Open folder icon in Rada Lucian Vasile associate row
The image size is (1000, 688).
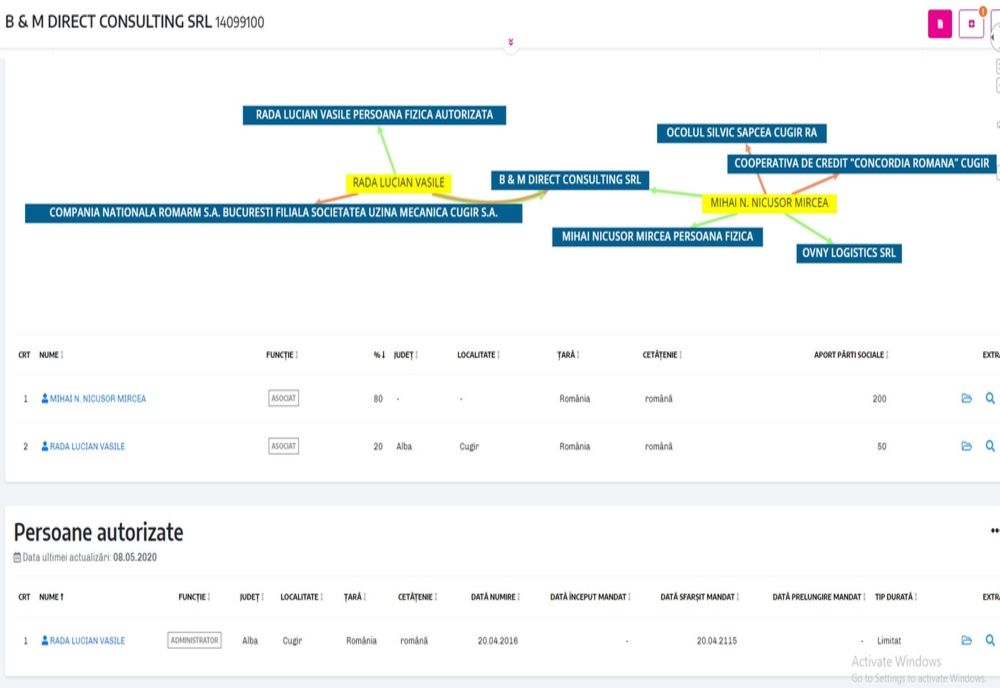pyautogui.click(x=966, y=447)
